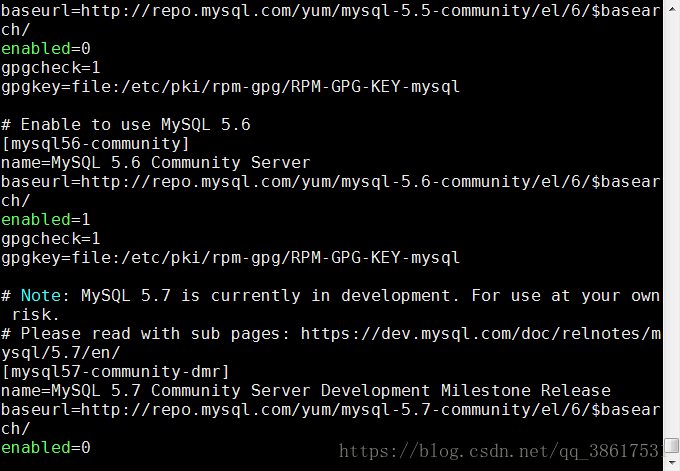Click the gpgkey line above the '# Note' comment
680x471 pixels.
[230, 258]
